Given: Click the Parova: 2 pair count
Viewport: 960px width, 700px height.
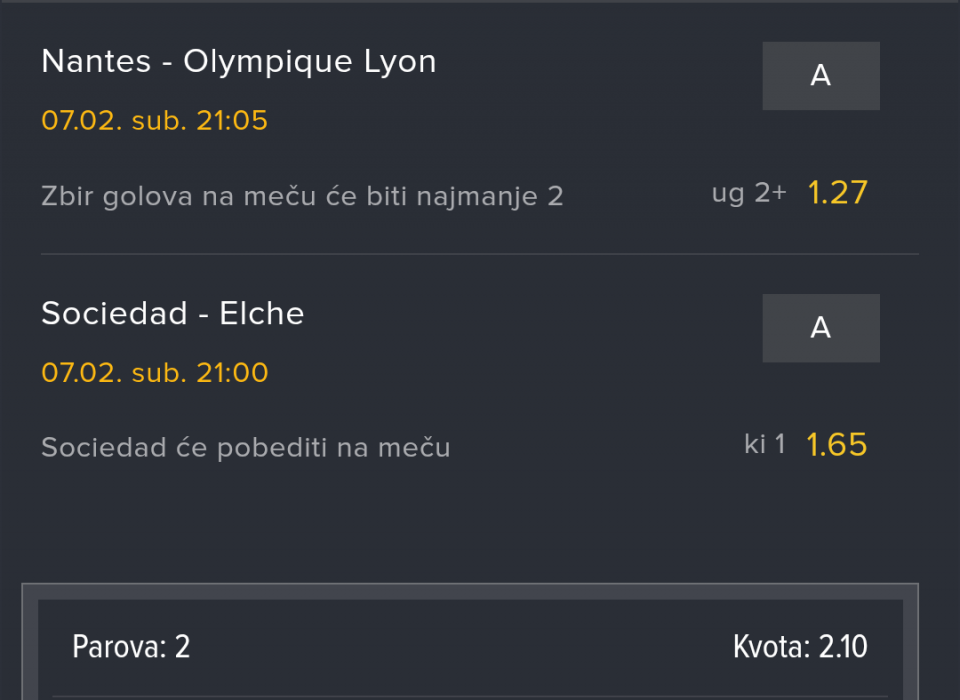Looking at the screenshot, I should (131, 647).
